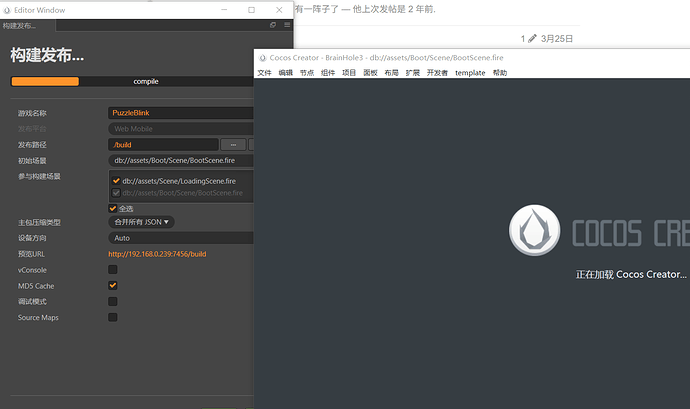Open the 文件 menu in Cocos Creator
Viewport: 690px width, 409px height.
click(x=264, y=73)
